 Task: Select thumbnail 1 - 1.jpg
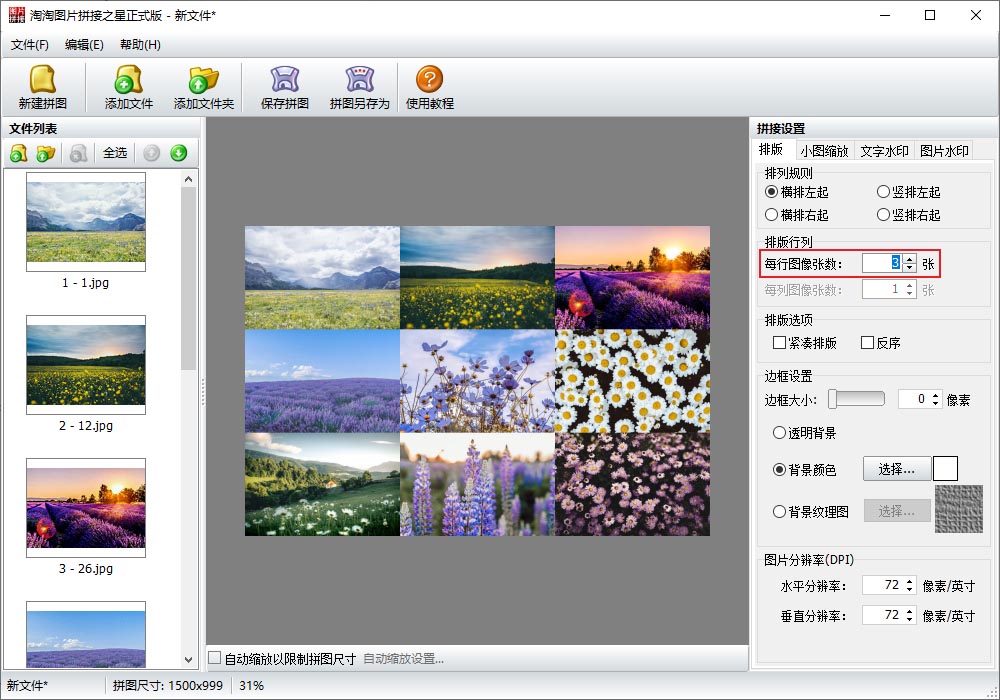pos(86,222)
